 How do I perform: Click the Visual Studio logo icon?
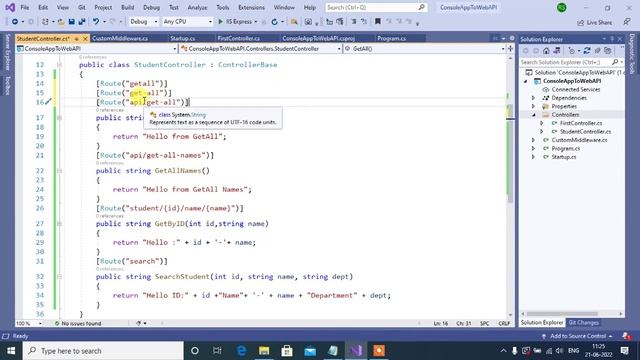[10, 7]
